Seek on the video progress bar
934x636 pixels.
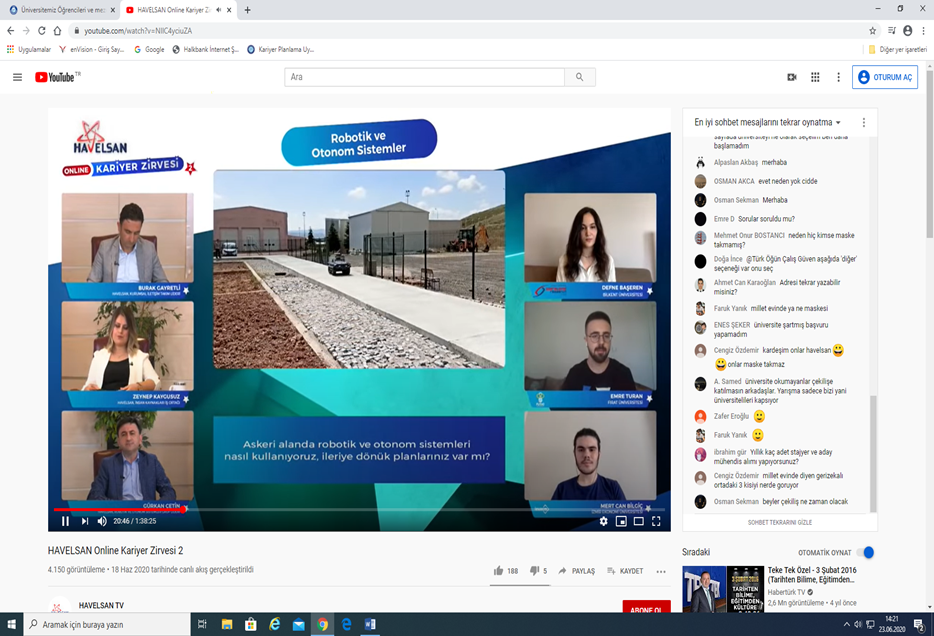coord(359,510)
